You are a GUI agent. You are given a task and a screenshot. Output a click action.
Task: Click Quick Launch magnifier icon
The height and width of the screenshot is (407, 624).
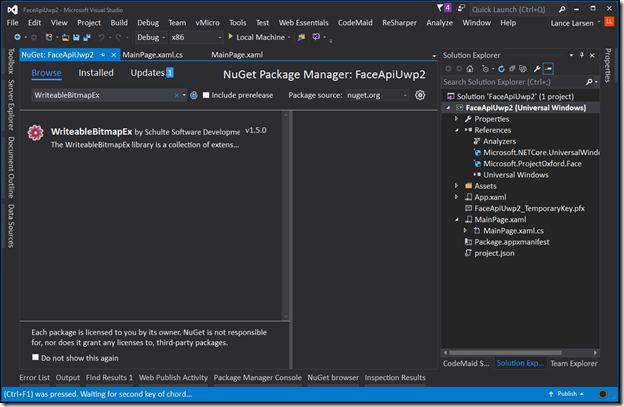point(562,9)
